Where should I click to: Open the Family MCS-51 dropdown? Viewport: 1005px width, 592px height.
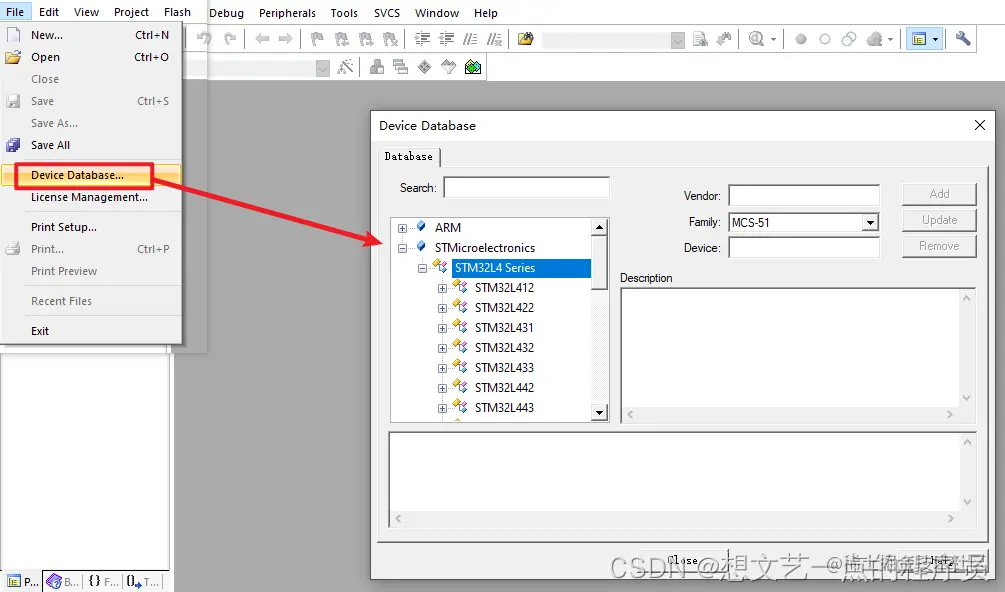pos(870,223)
